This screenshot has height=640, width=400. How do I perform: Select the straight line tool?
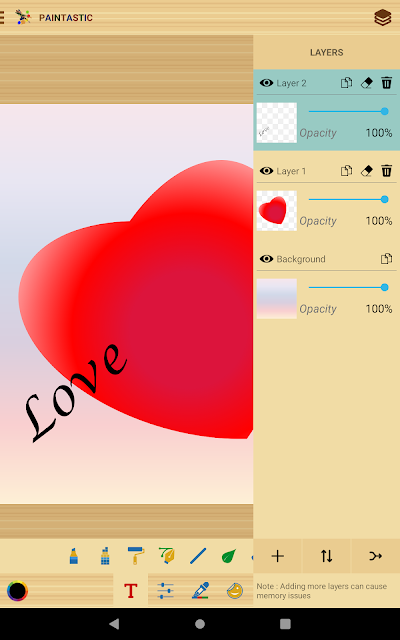click(198, 556)
